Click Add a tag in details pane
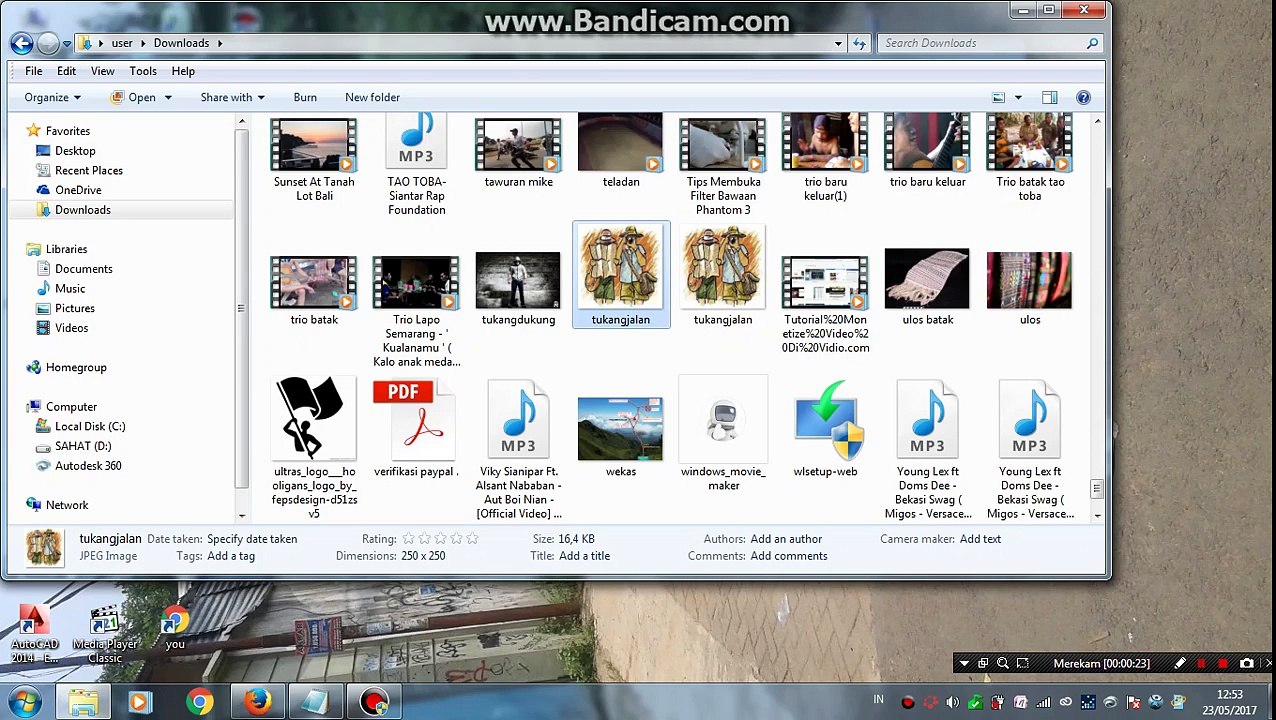The height and width of the screenshot is (720, 1276). click(x=231, y=556)
